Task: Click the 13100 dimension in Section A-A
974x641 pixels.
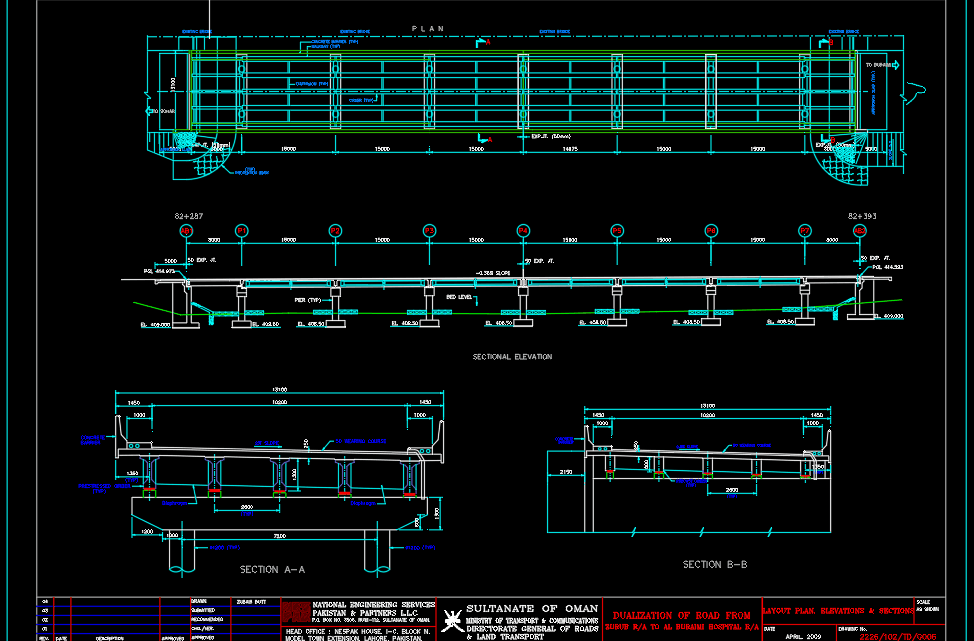Action: tap(280, 389)
